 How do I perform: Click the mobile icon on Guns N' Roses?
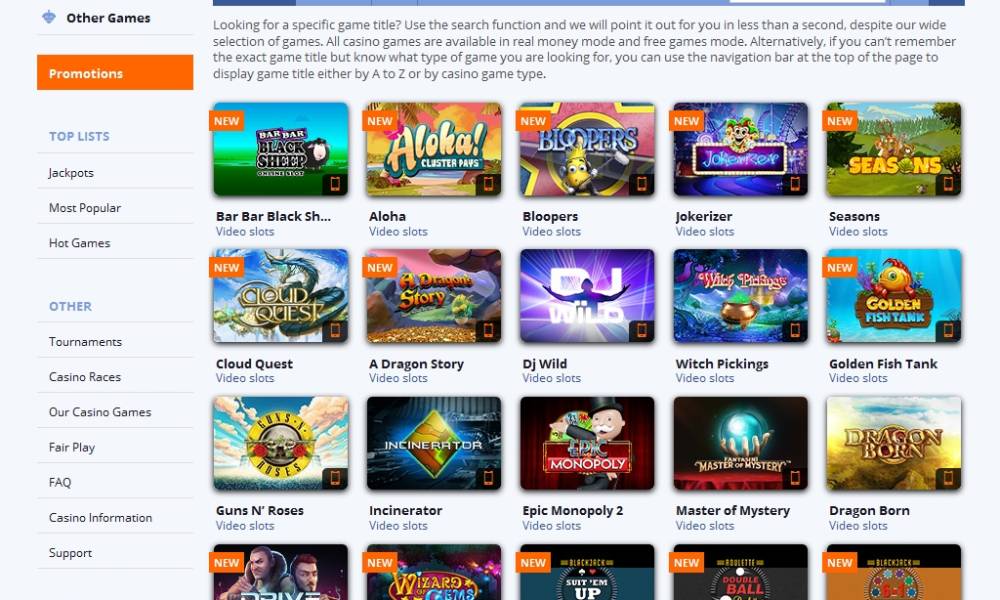click(x=335, y=478)
